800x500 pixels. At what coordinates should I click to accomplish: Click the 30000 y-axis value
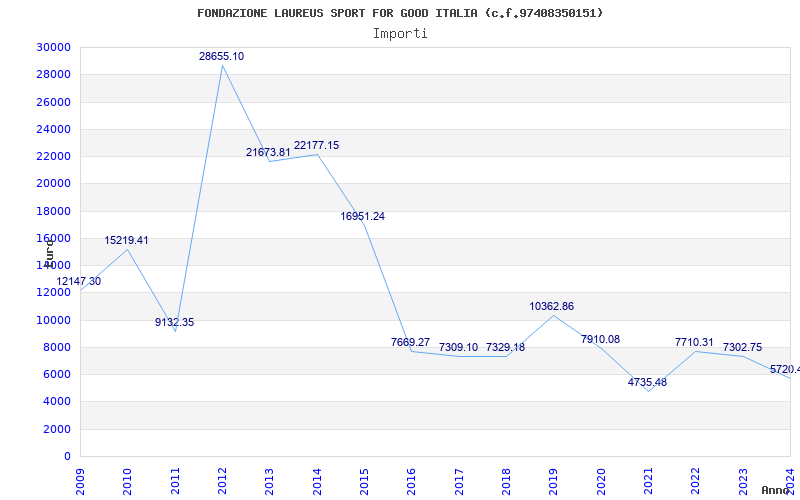[54, 47]
